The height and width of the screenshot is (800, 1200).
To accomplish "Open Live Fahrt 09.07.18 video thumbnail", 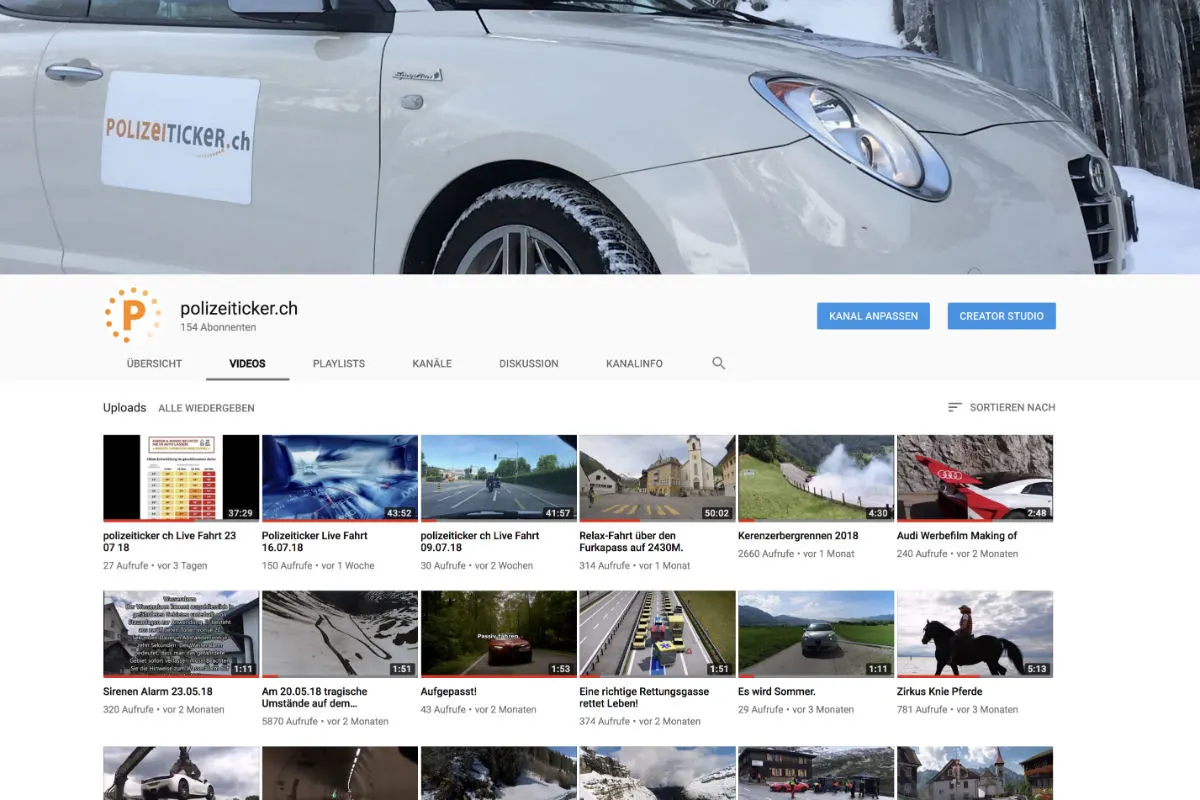I will click(x=499, y=478).
